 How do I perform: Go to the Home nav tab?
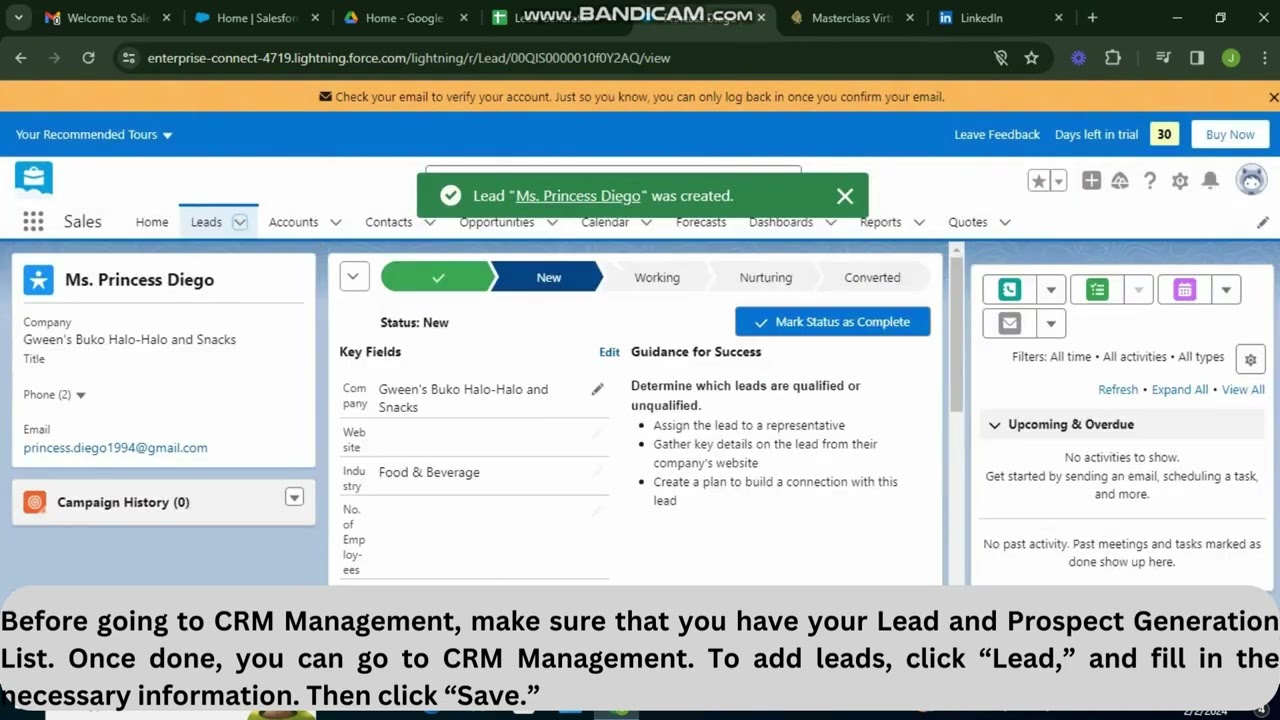pos(152,222)
